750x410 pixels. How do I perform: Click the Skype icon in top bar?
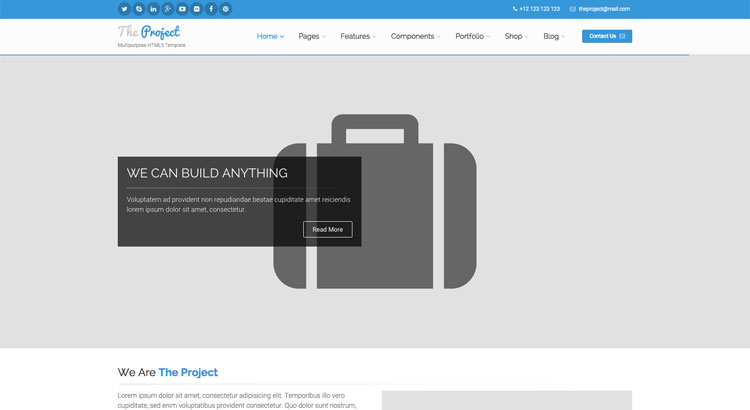coord(139,9)
